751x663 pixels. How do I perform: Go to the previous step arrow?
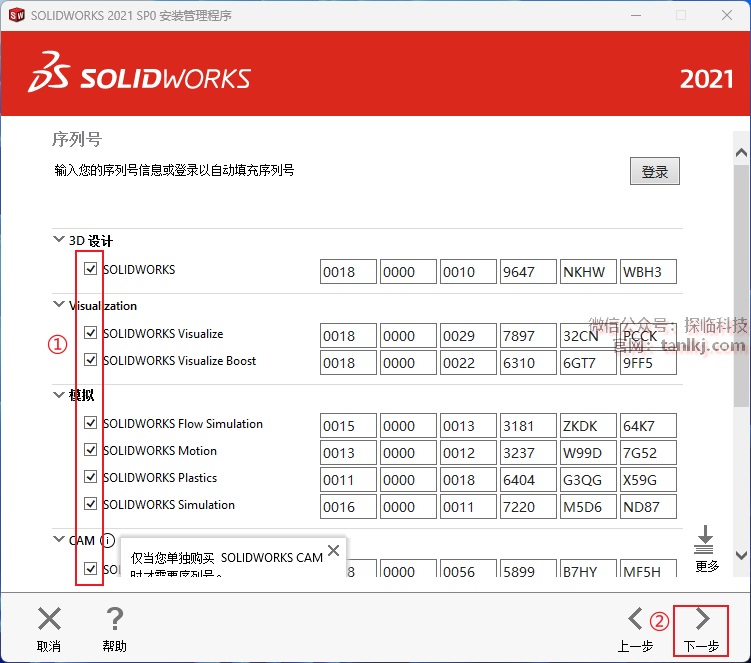635,619
